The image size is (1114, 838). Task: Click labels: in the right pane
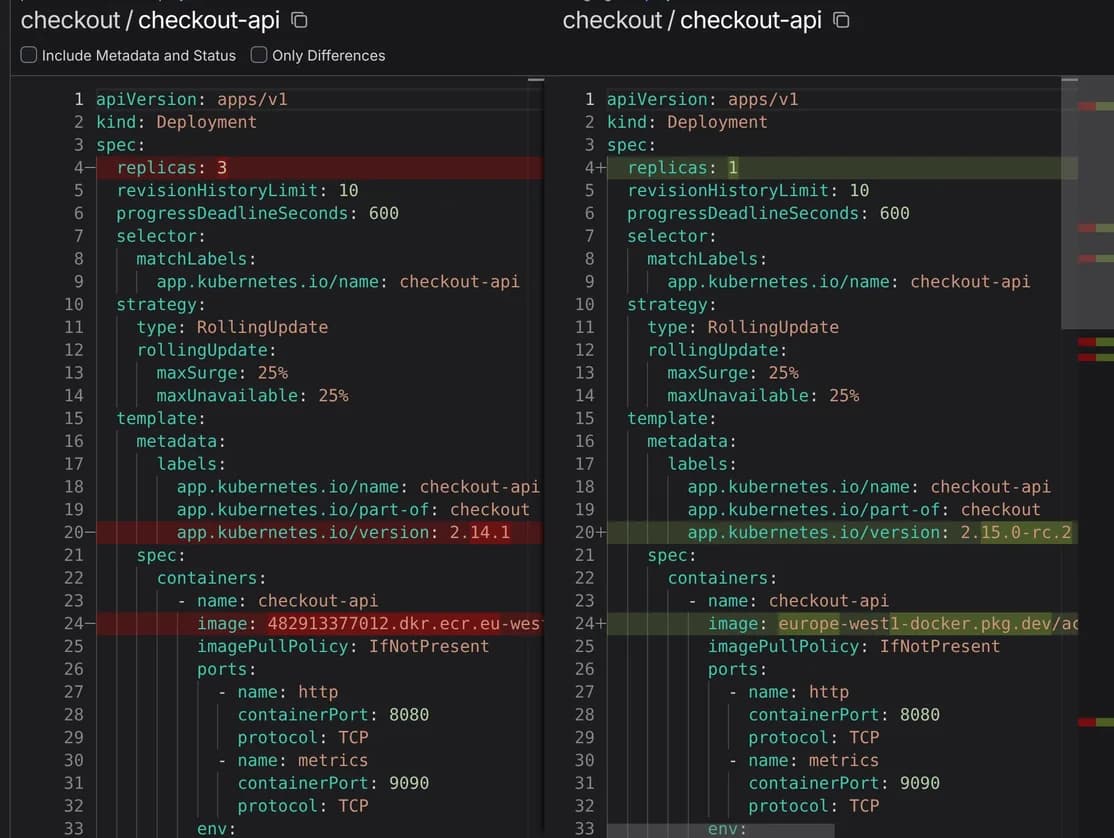click(x=701, y=464)
